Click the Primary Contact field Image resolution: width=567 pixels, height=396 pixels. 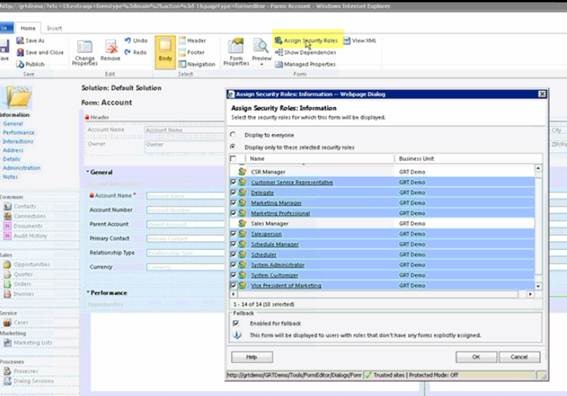coord(186,239)
